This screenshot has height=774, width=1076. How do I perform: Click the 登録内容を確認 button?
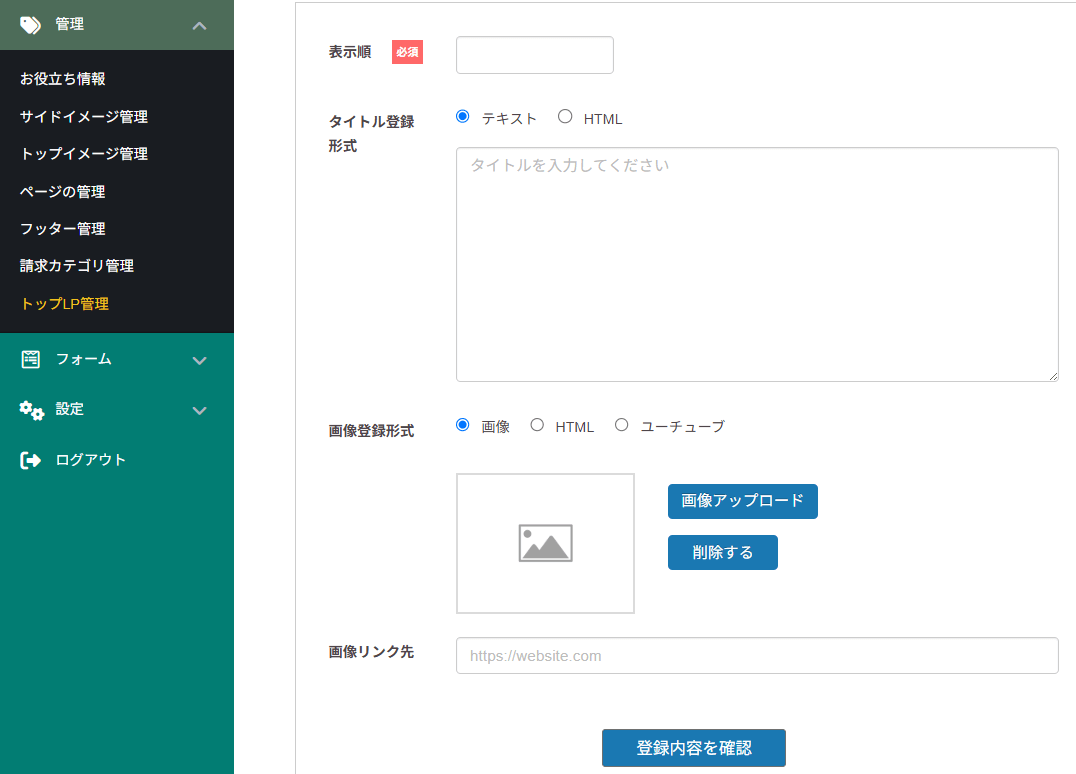click(694, 748)
